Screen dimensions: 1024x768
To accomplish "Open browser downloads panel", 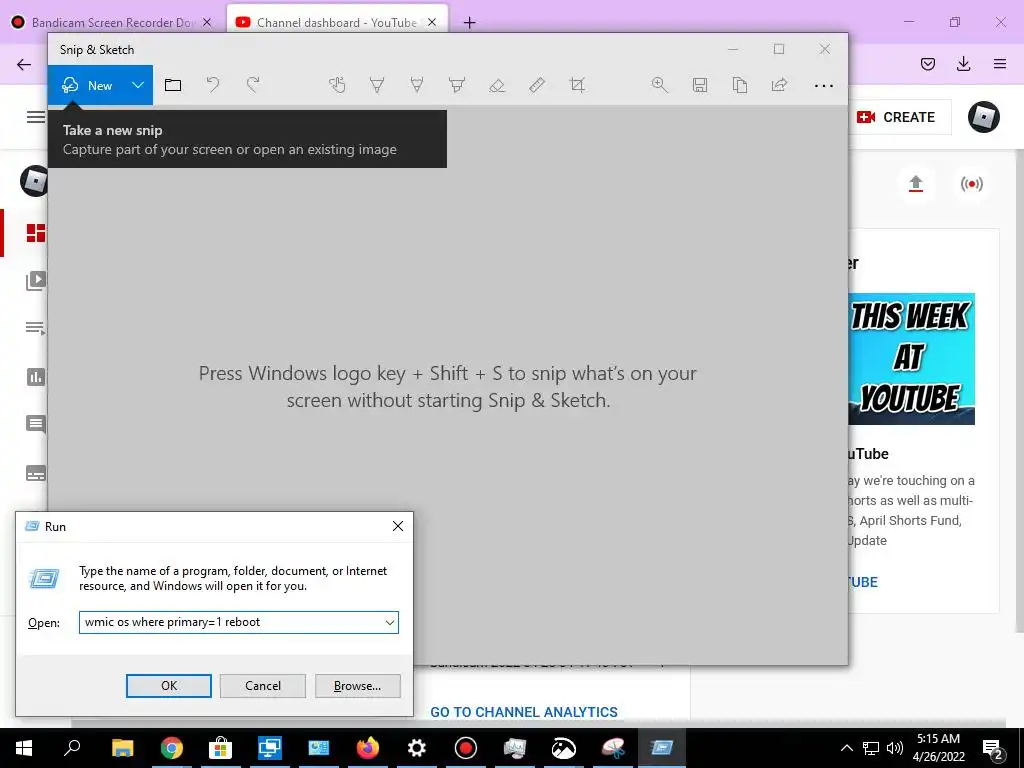I will (x=964, y=64).
